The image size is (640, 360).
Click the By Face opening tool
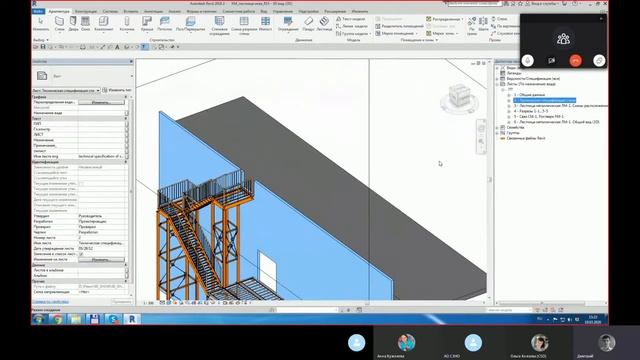472,25
